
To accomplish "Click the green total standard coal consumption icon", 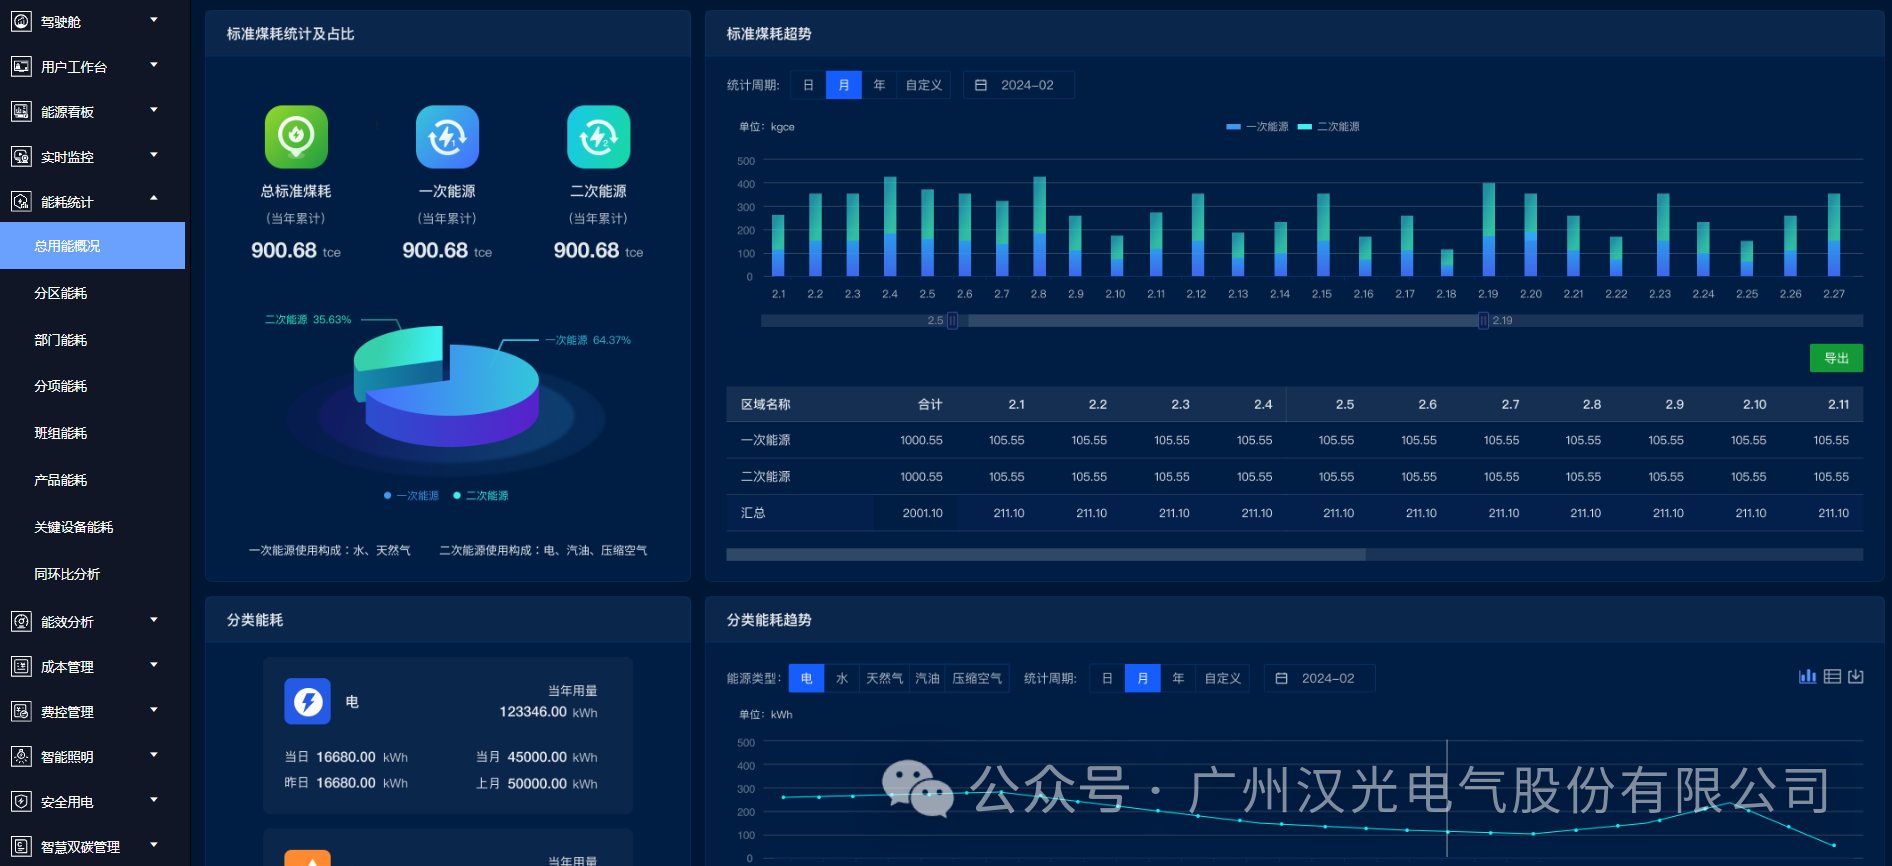I will (296, 137).
